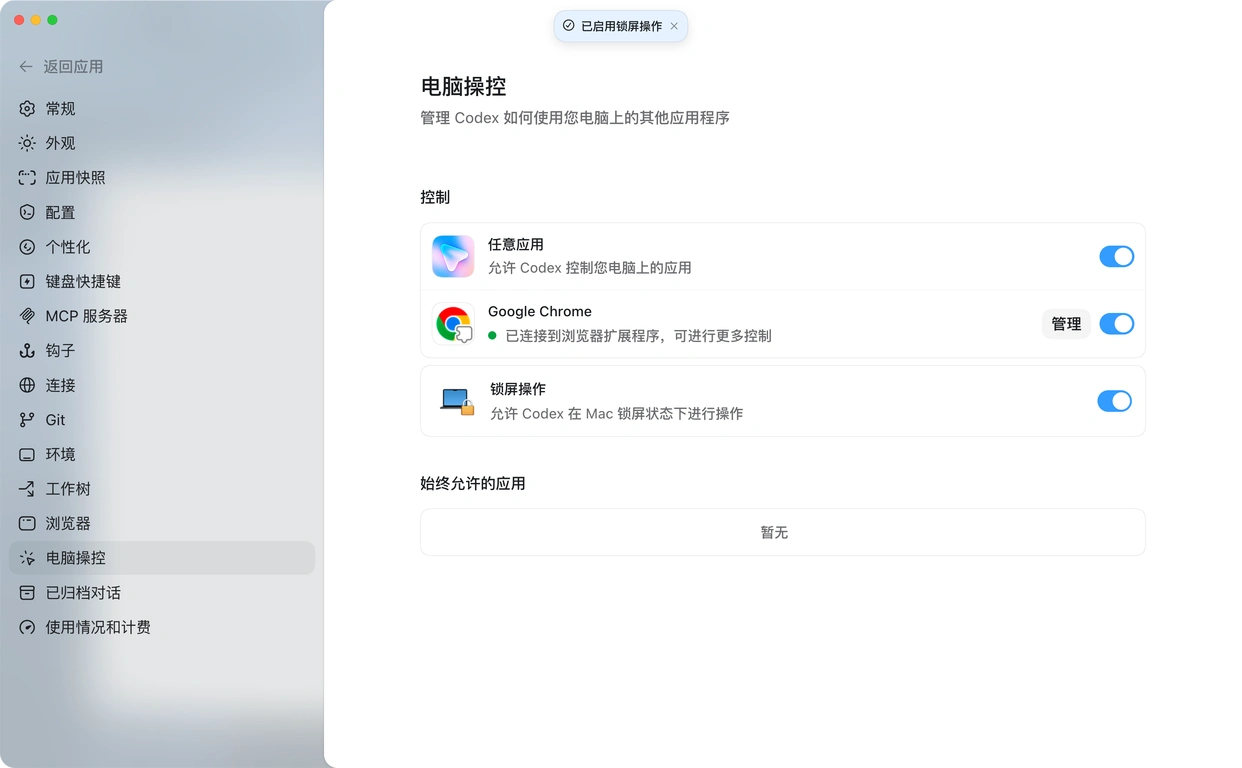Click the 电脑操控 page heading
This screenshot has width=1242, height=768.
pyautogui.click(x=463, y=86)
